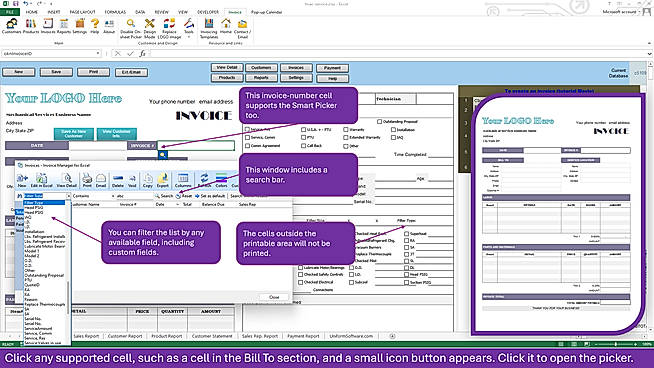Open the Contains condition dropdown
The image size is (654, 368).
[x=113, y=196]
